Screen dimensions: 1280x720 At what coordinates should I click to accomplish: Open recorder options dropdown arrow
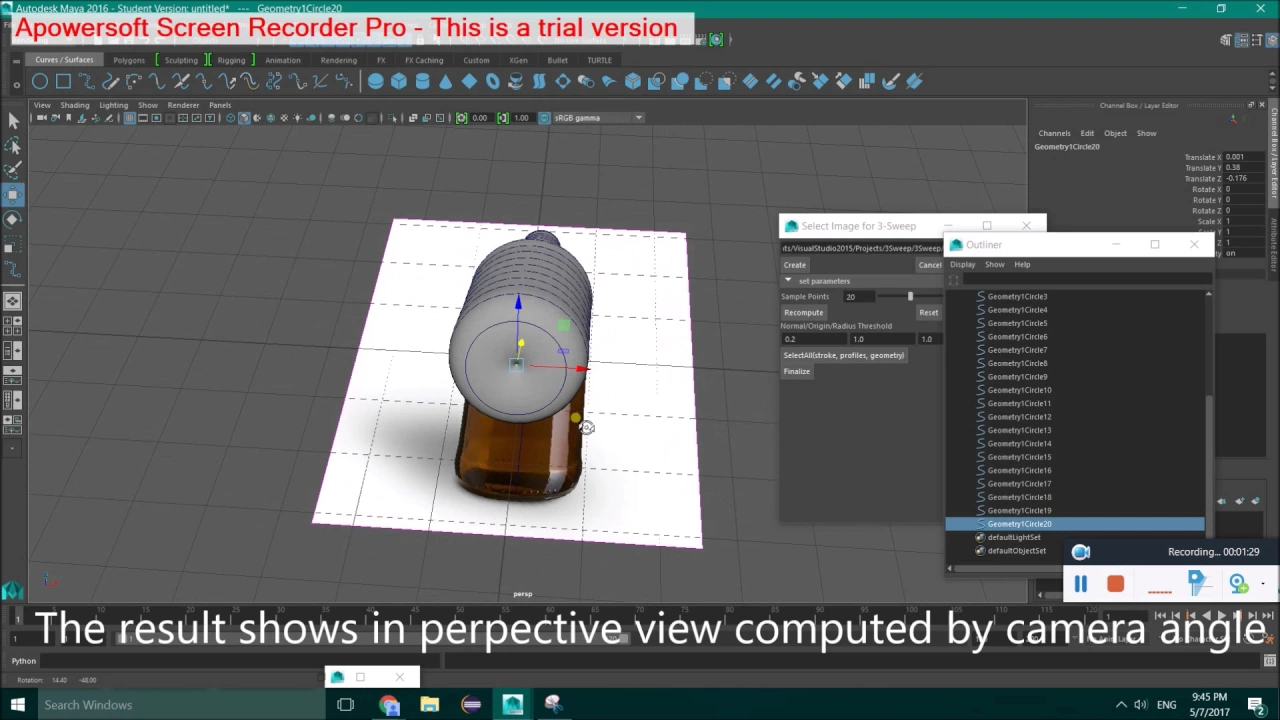click(1263, 583)
